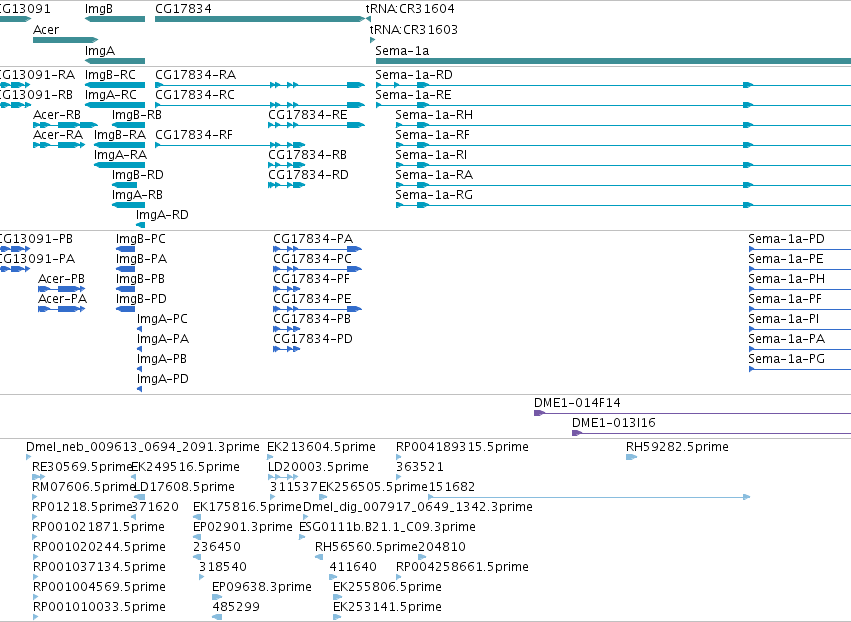Click transcript Sema-1a-RG
Viewport: 851px width, 622px height.
(x=624, y=205)
